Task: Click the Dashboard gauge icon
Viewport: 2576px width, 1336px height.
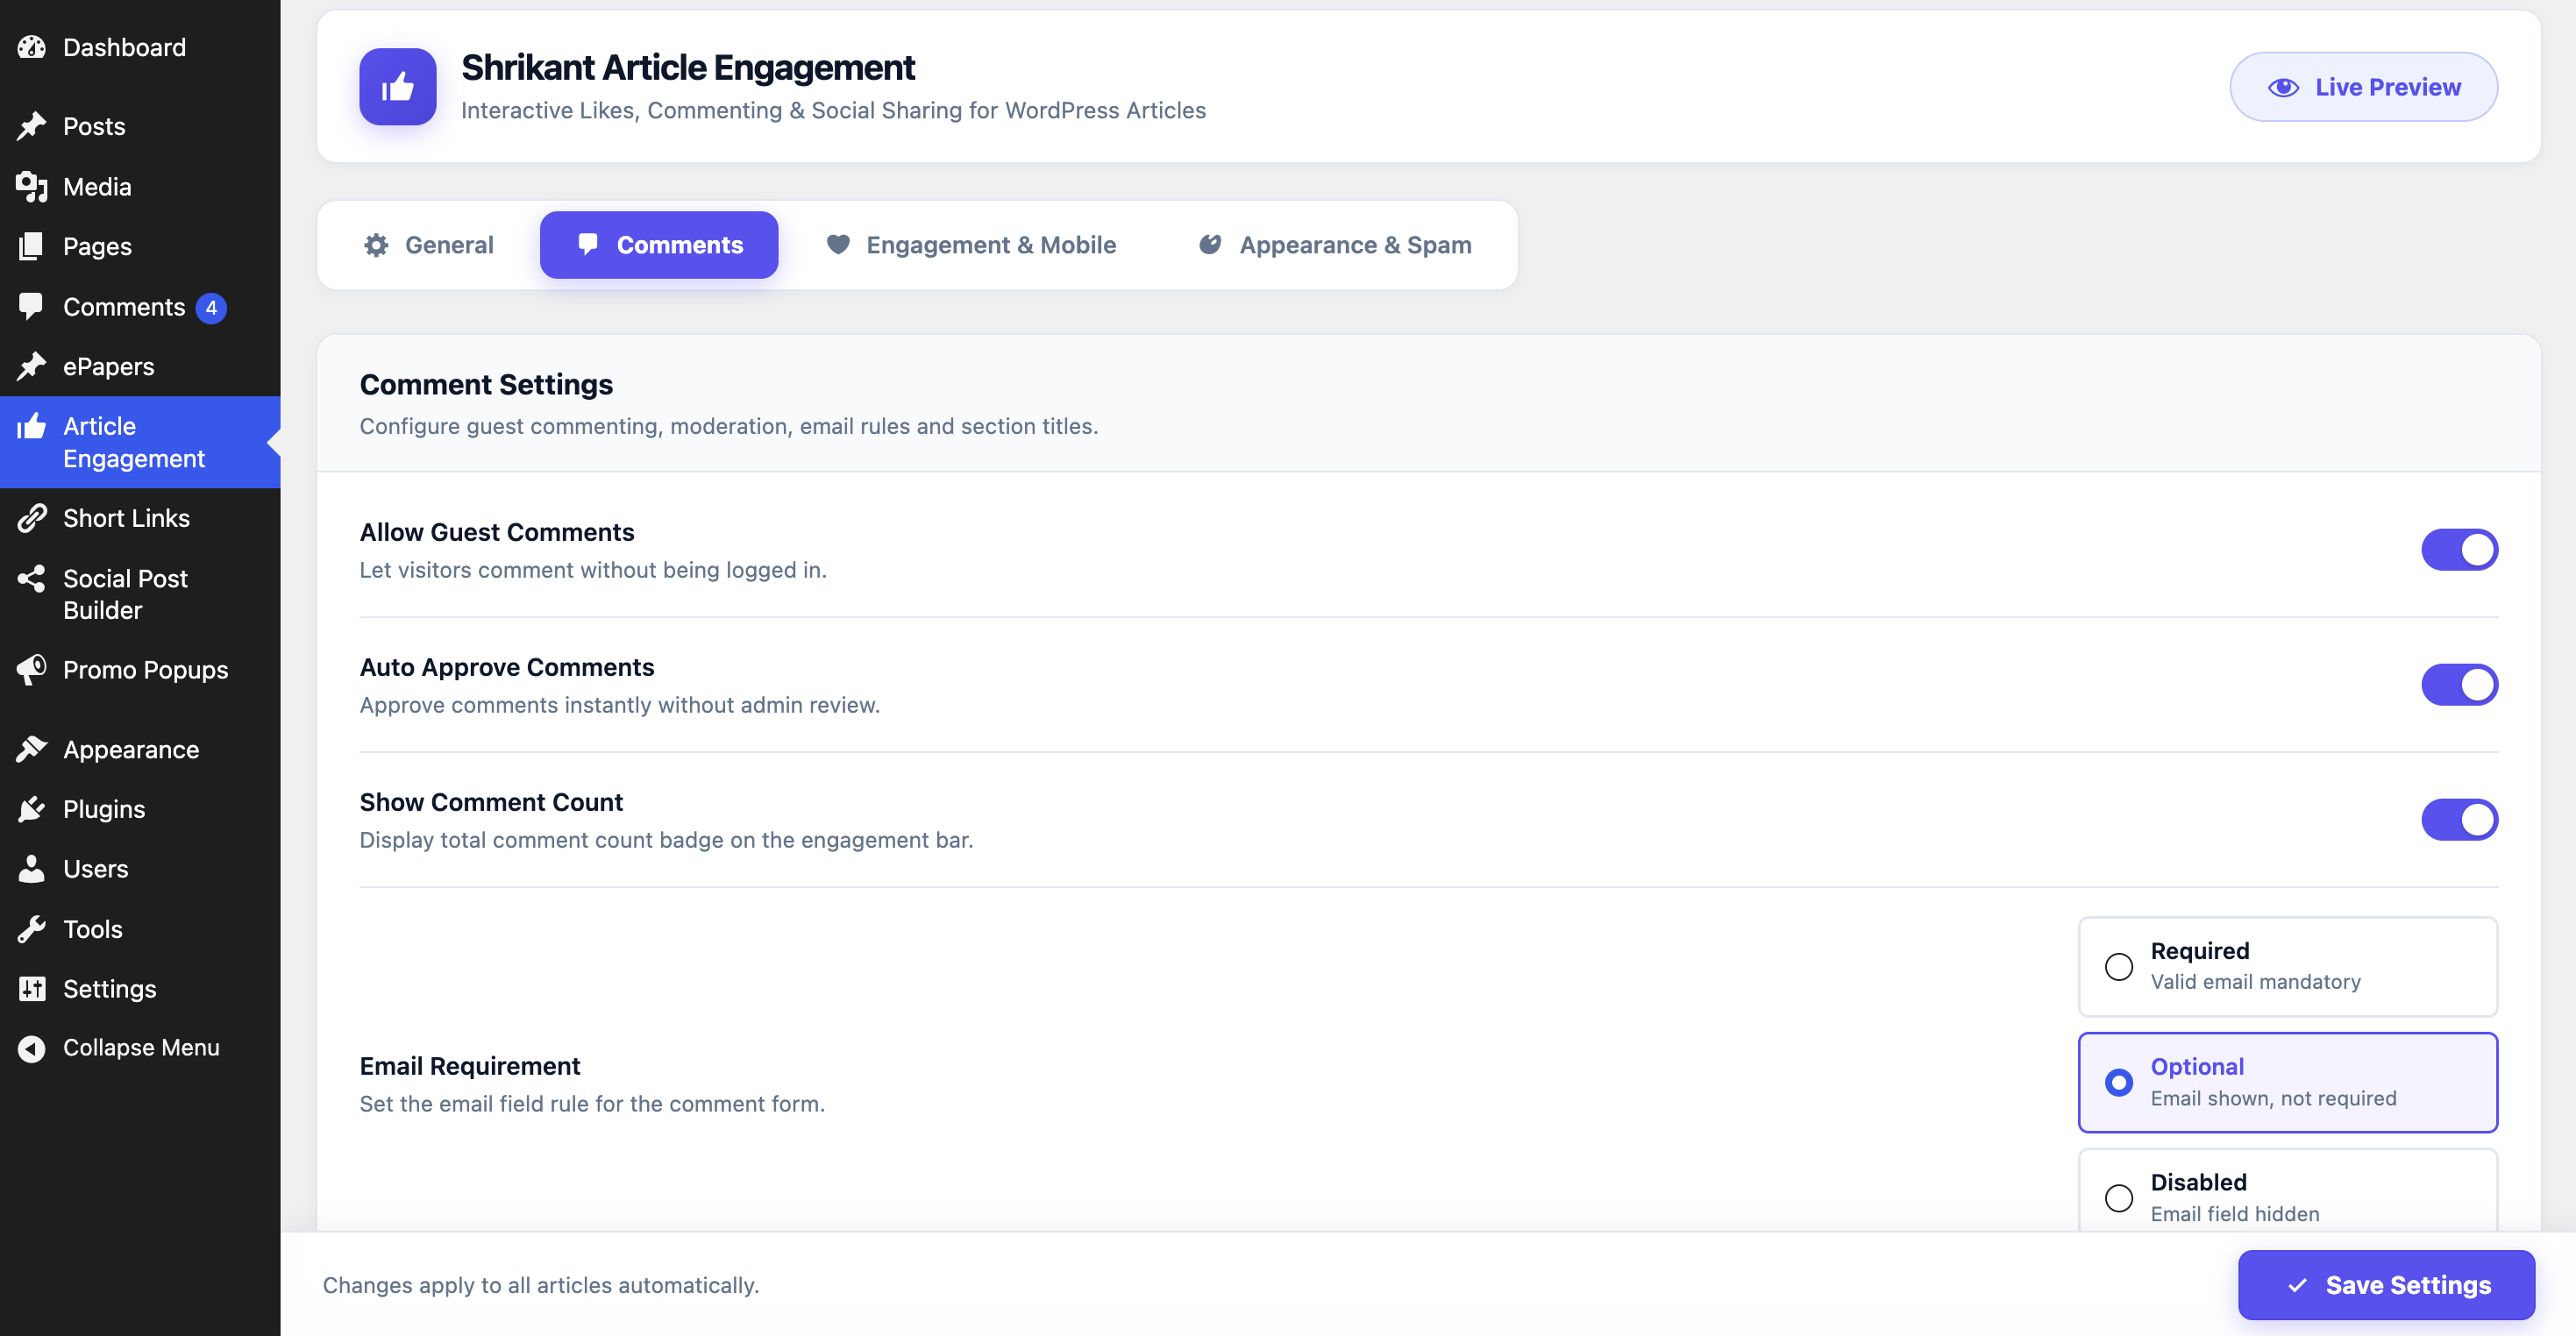Action: pos(32,47)
